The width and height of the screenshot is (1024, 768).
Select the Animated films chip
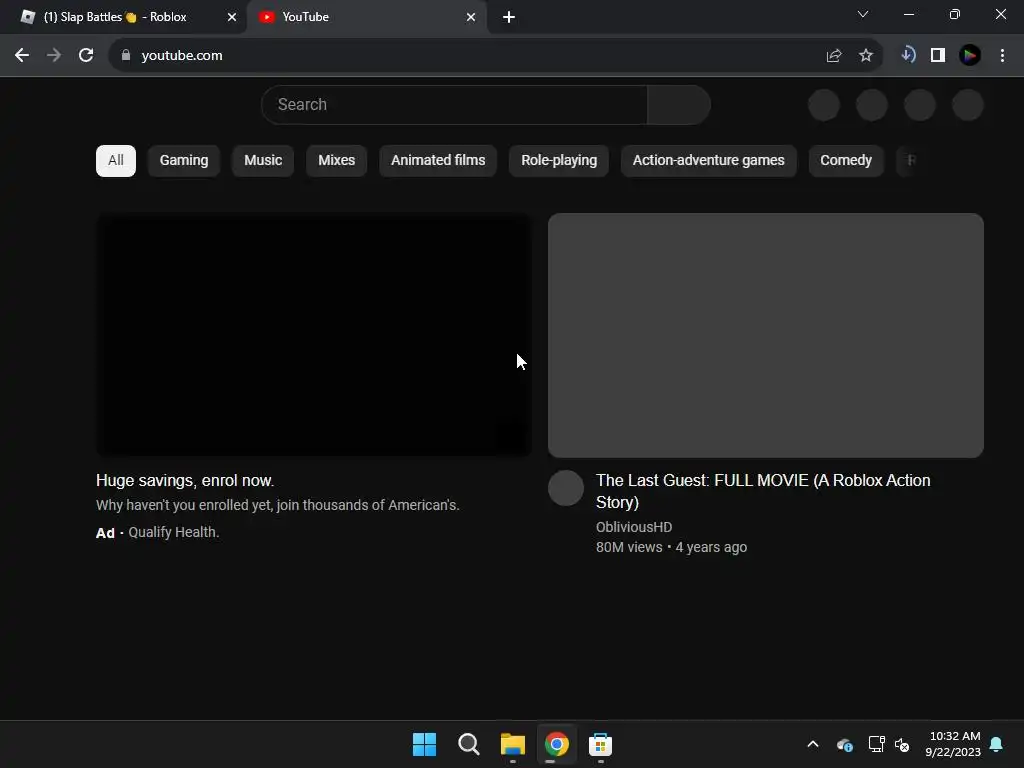pos(438,161)
